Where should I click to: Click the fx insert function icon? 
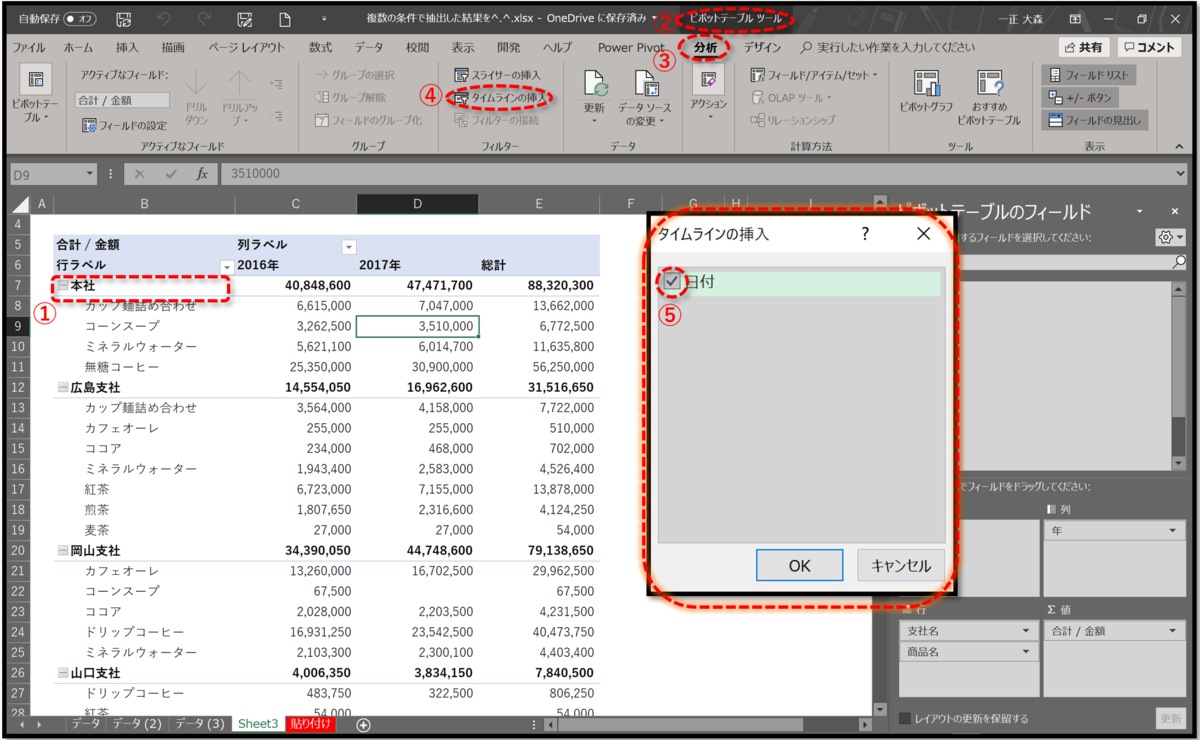pos(202,173)
